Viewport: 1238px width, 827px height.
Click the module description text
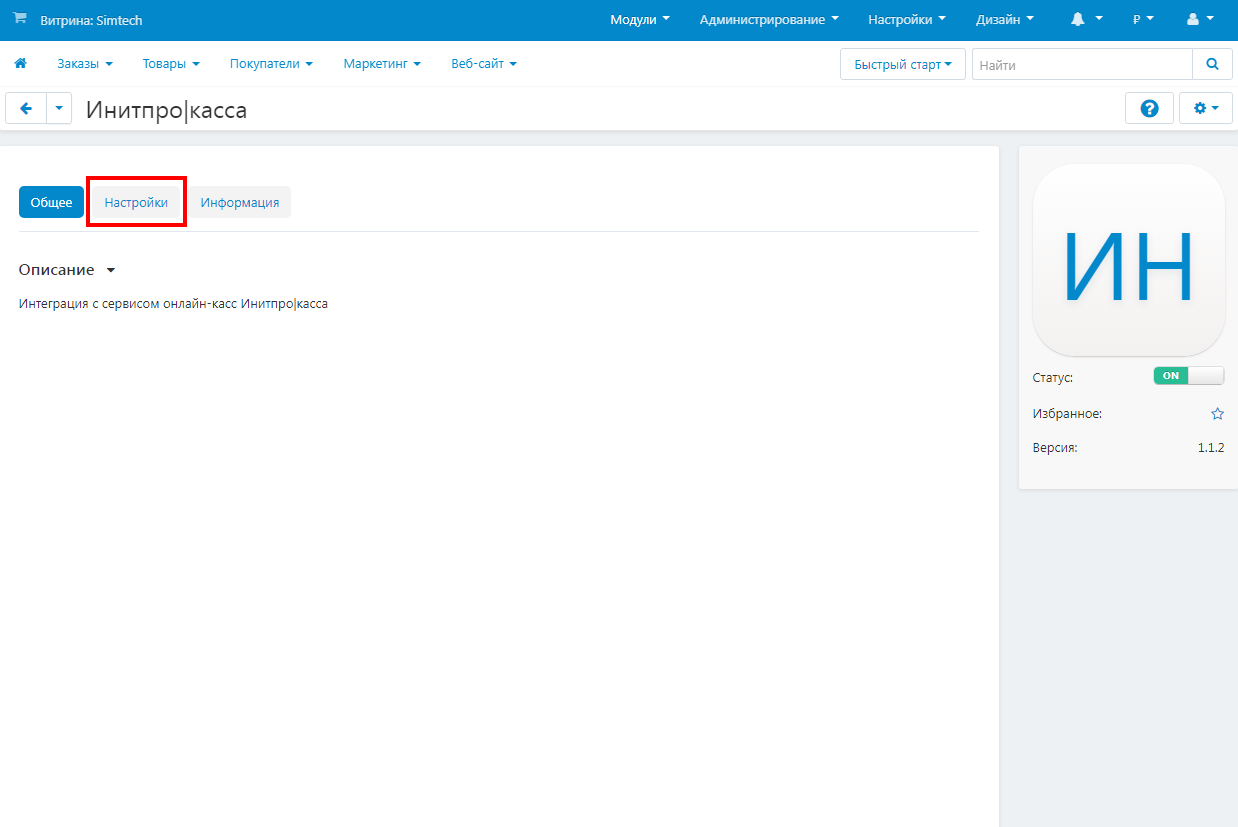tap(173, 304)
